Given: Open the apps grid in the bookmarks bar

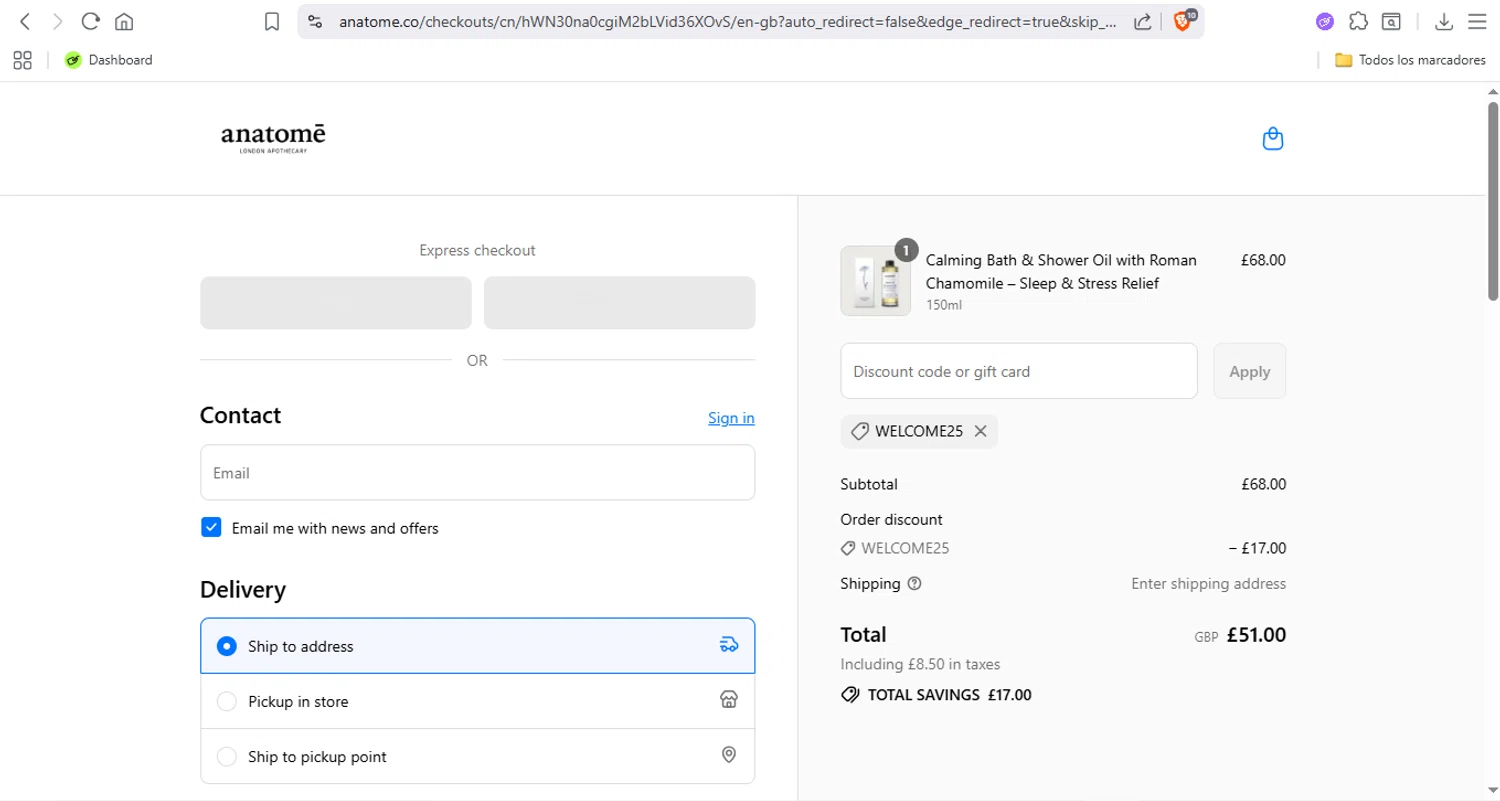Looking at the screenshot, I should point(23,60).
